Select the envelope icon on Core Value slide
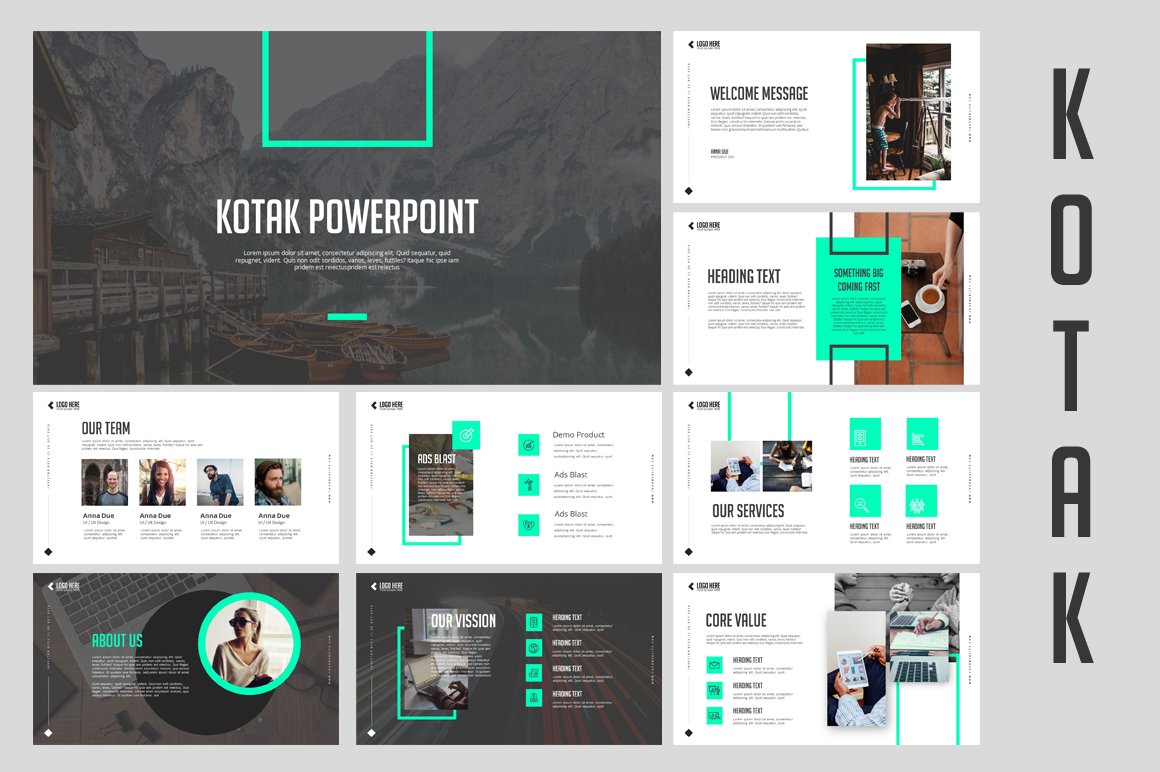This screenshot has height=772, width=1160. click(x=715, y=665)
